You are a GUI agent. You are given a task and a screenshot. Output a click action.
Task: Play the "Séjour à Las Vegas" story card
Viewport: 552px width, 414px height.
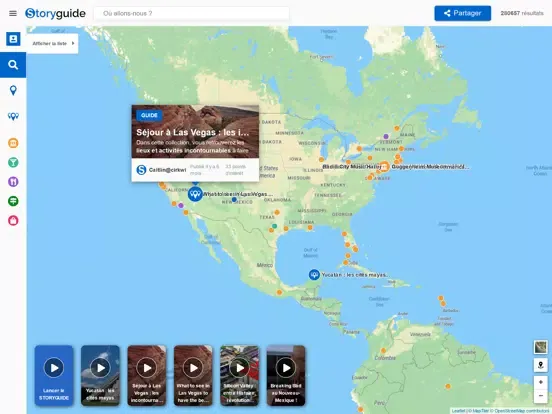pyautogui.click(x=147, y=376)
